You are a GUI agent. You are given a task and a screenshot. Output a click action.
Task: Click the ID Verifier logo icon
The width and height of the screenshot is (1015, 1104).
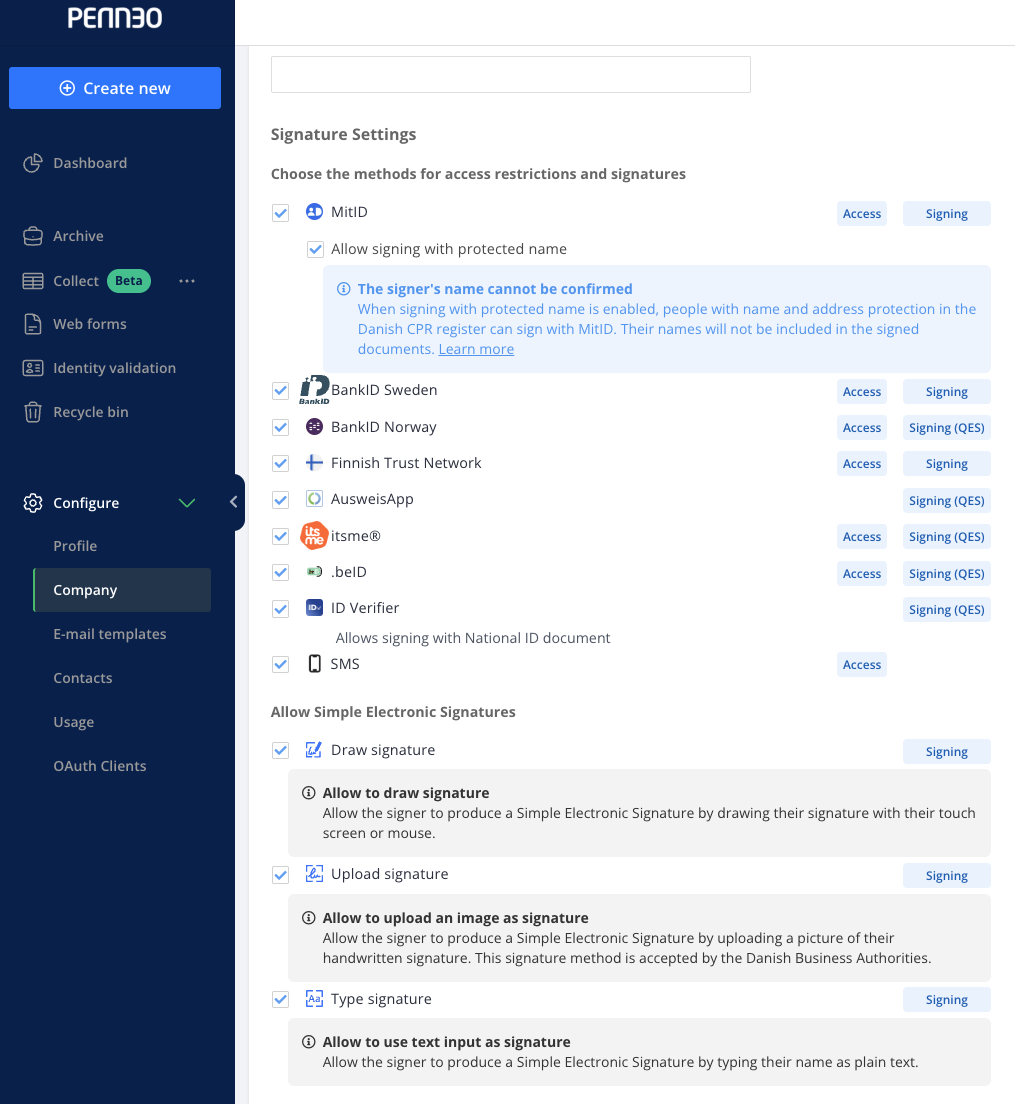314,608
